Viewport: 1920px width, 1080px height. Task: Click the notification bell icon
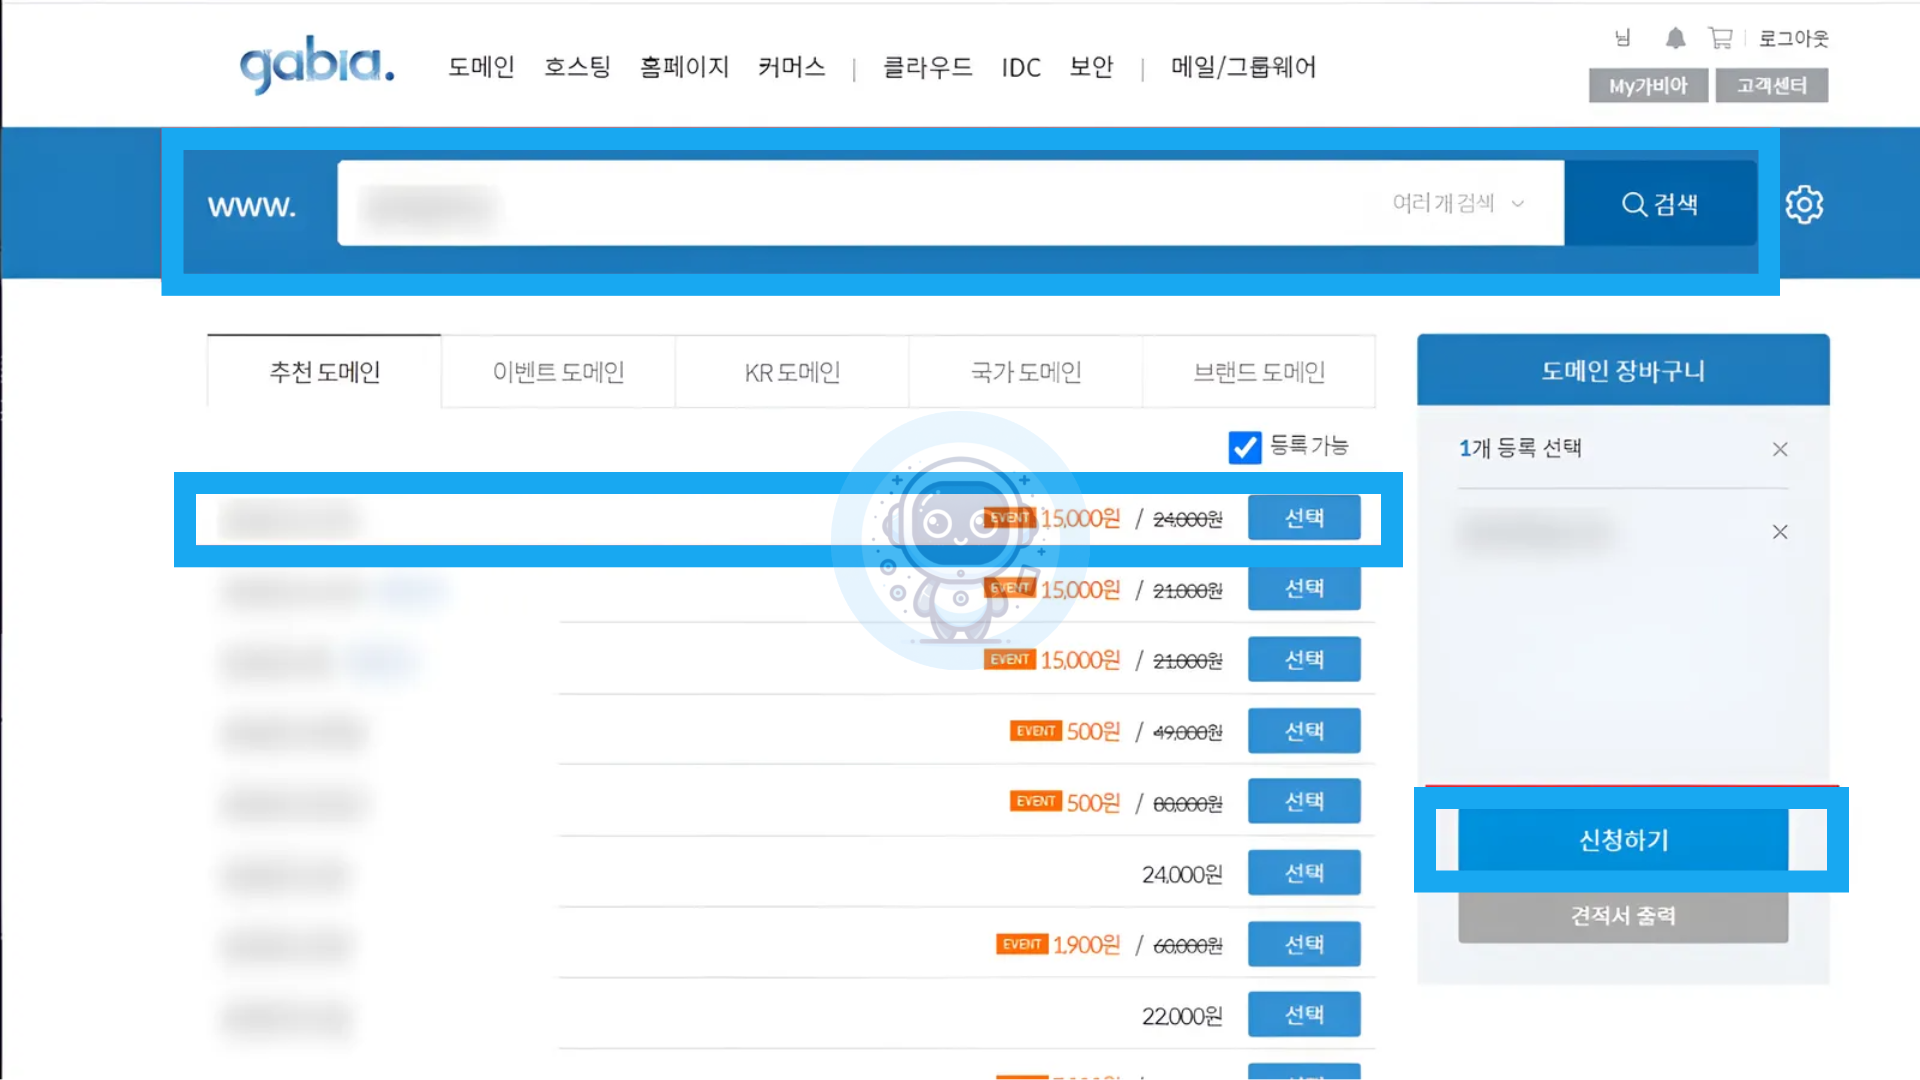[1674, 38]
